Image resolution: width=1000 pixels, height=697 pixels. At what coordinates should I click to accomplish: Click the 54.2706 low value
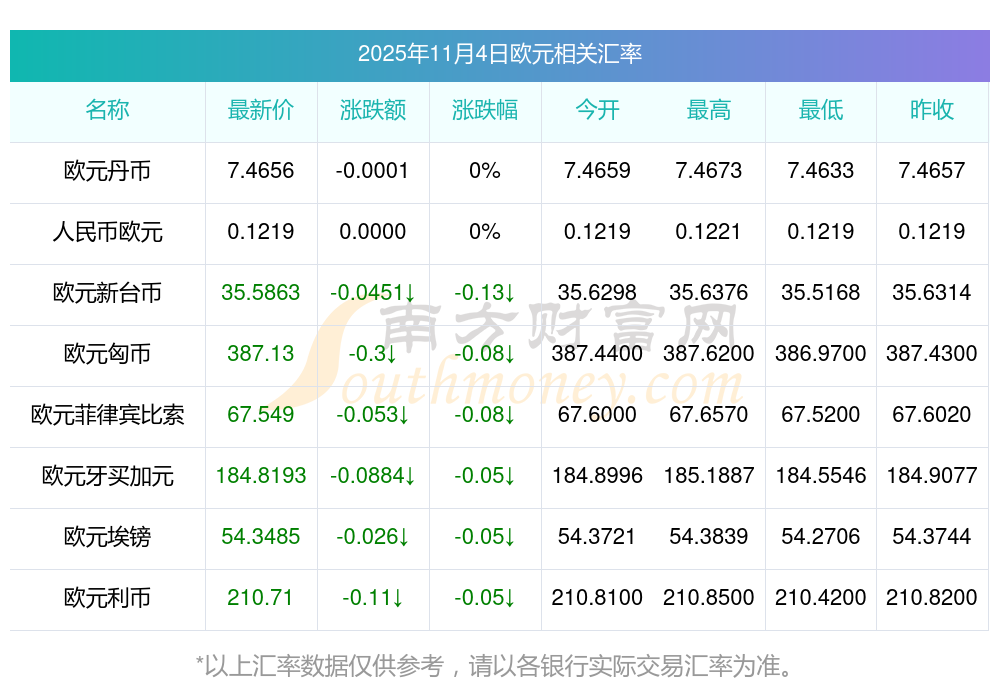click(x=821, y=536)
